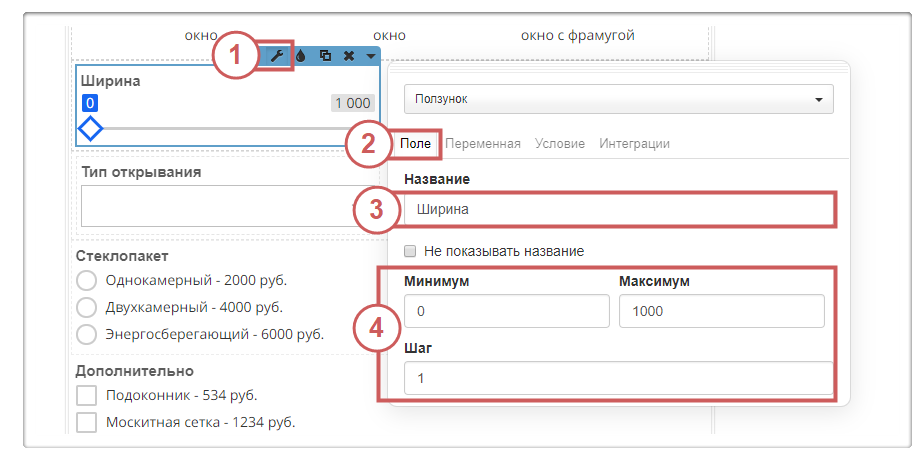The height and width of the screenshot is (459, 923).
Task: Choose the Двухкамерный - 4000 руб. option
Action: [87, 307]
